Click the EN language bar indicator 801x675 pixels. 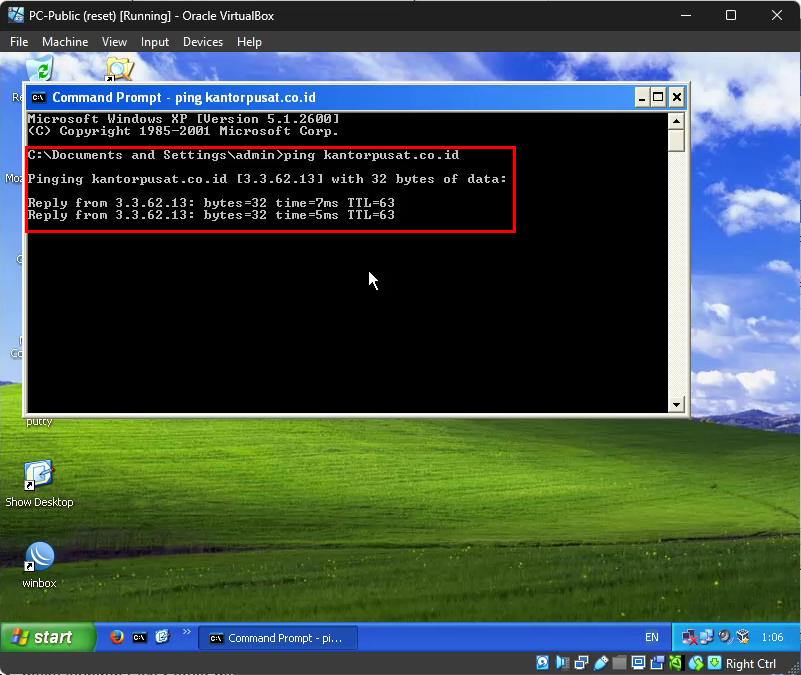click(x=652, y=638)
